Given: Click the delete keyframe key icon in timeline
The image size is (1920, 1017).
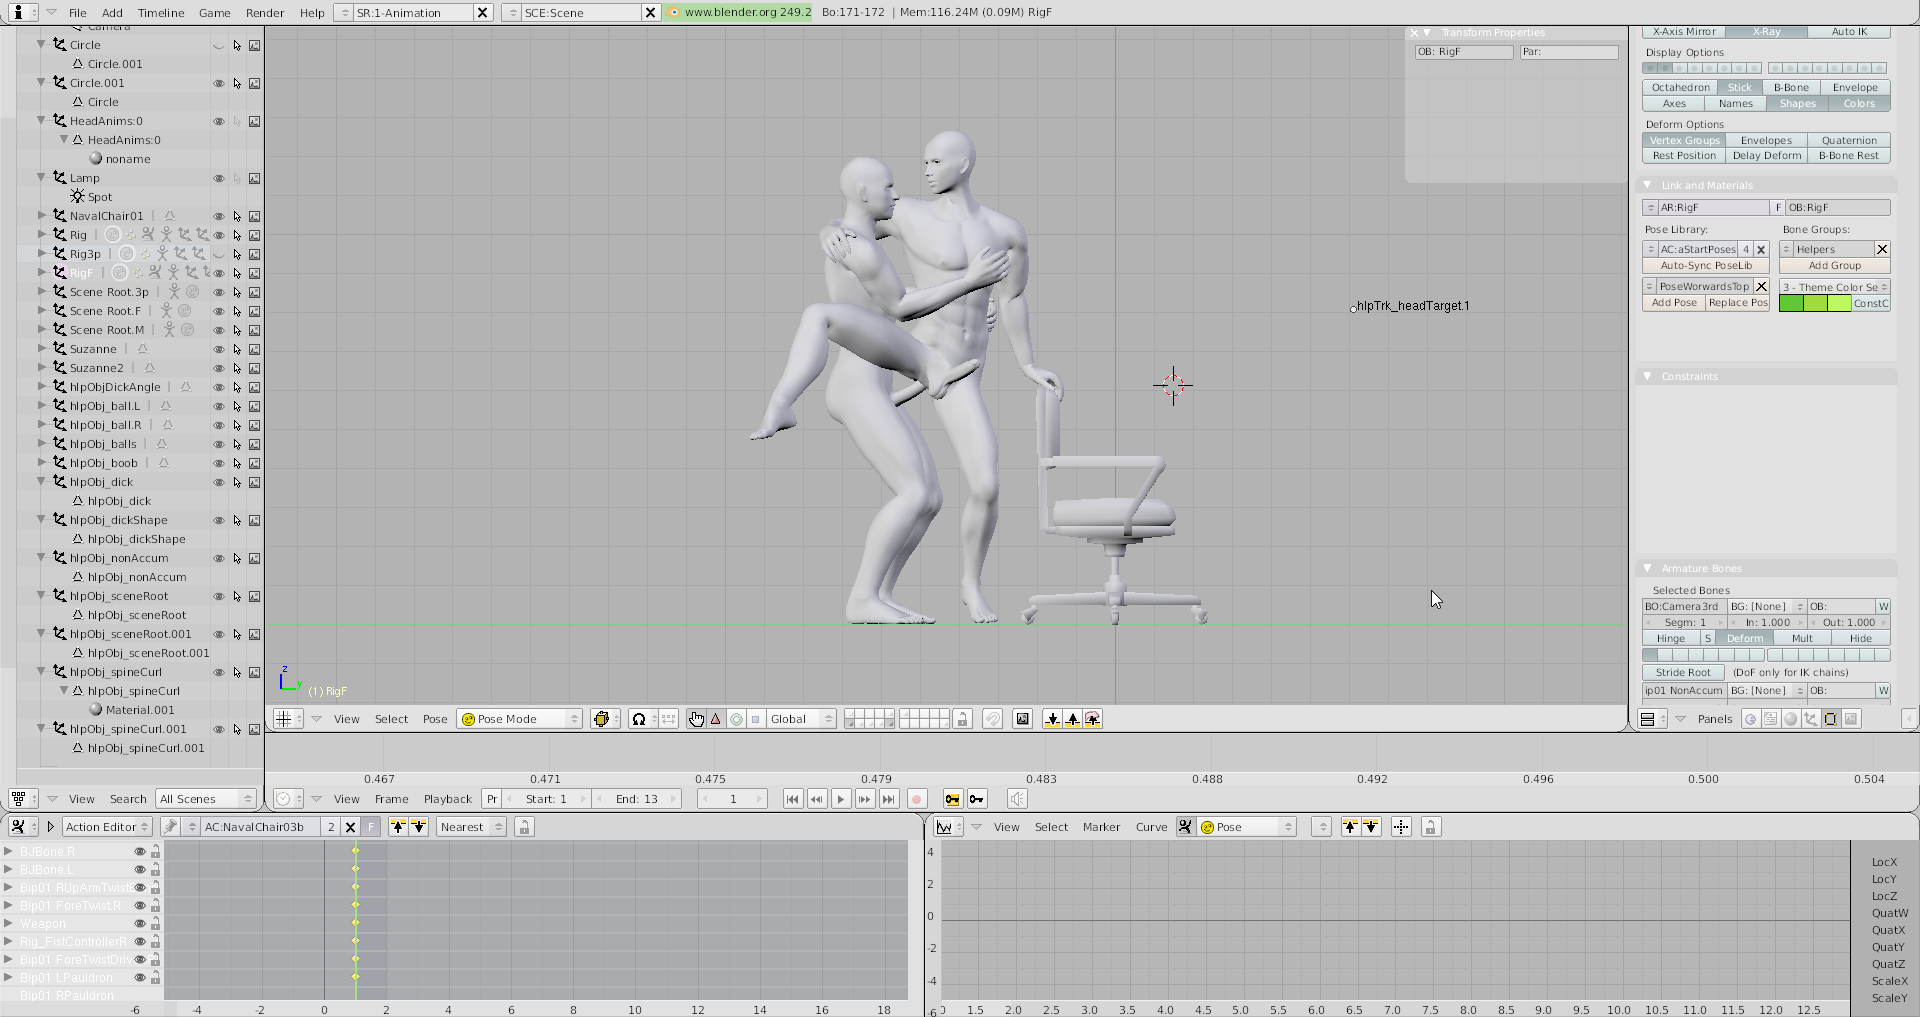Looking at the screenshot, I should tap(977, 799).
